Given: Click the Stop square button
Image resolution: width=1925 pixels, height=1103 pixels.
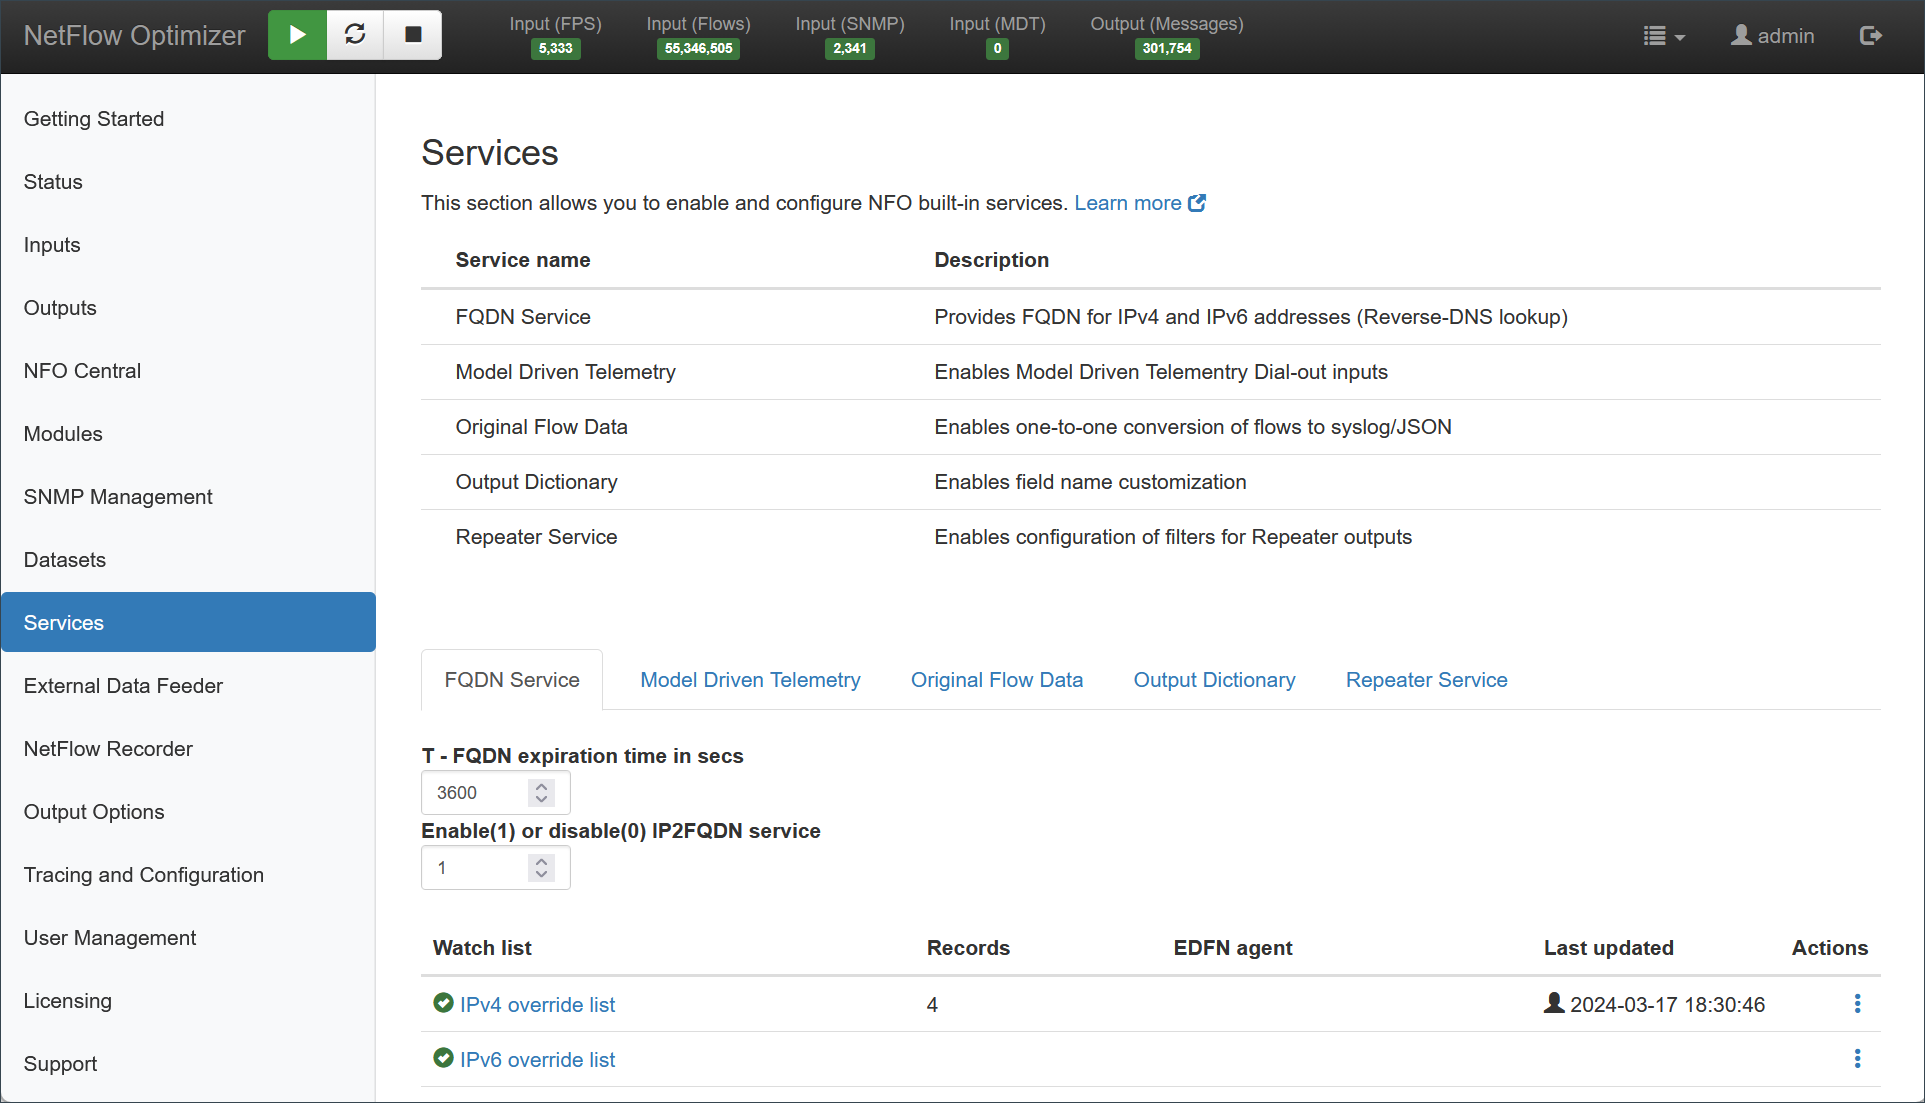Looking at the screenshot, I should click(413, 35).
